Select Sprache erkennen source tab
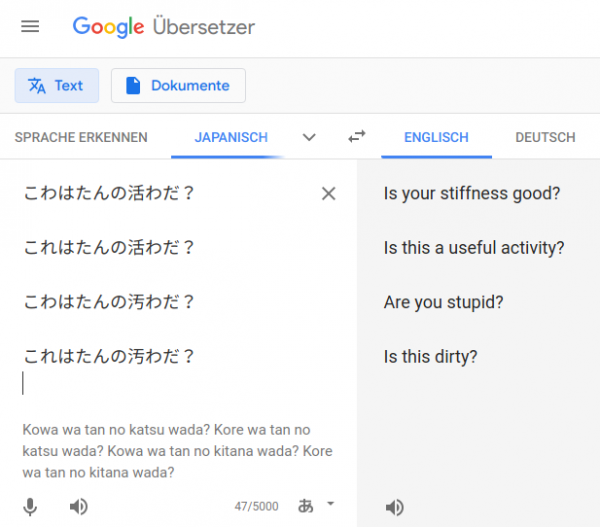This screenshot has height=527, width=600. point(81,137)
